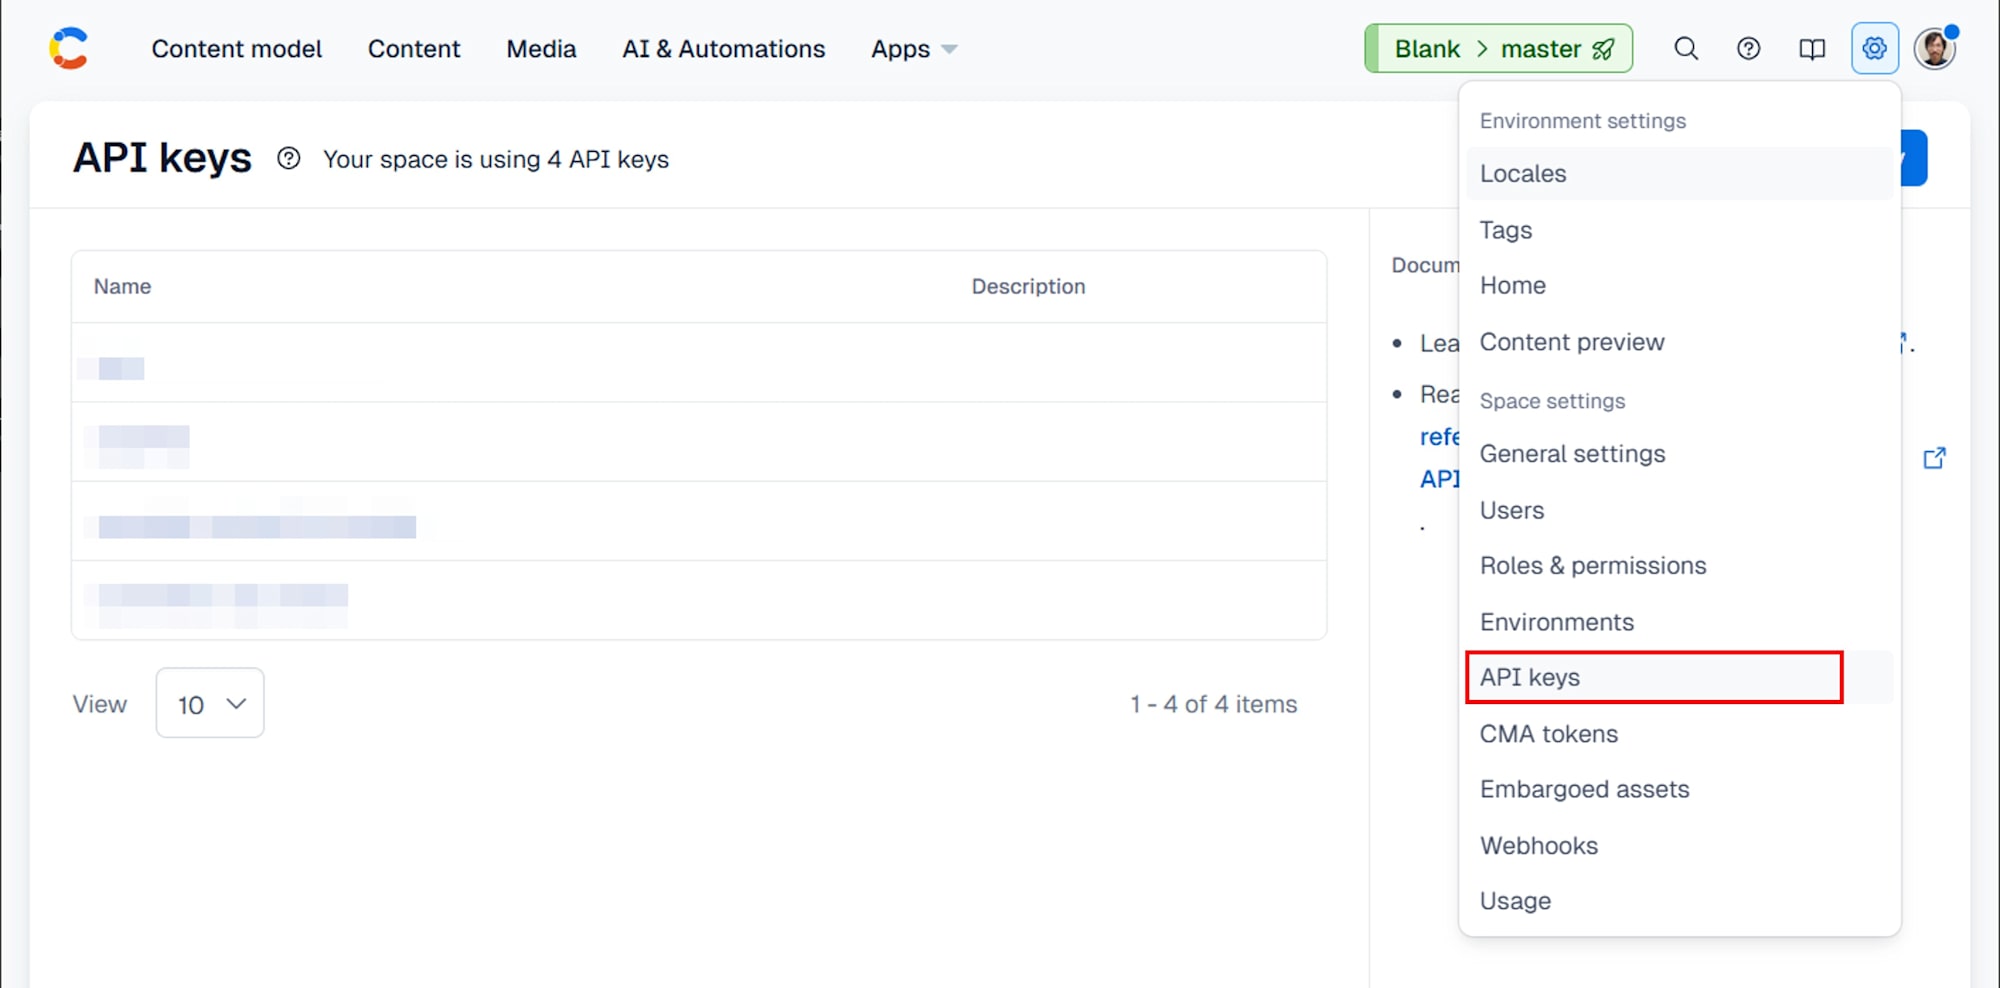Open the search magnifier icon
This screenshot has width=2000, height=988.
[1686, 49]
